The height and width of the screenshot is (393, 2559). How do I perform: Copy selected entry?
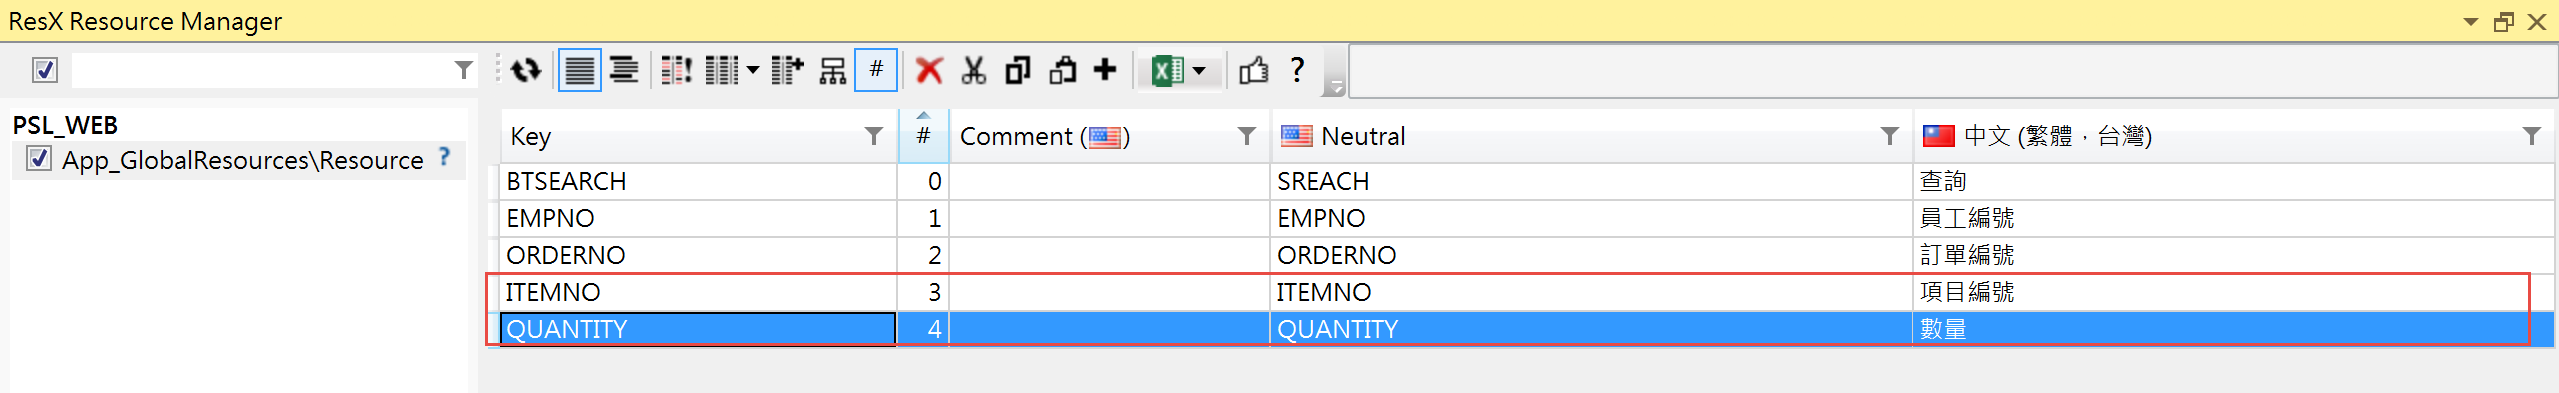coord(1018,71)
